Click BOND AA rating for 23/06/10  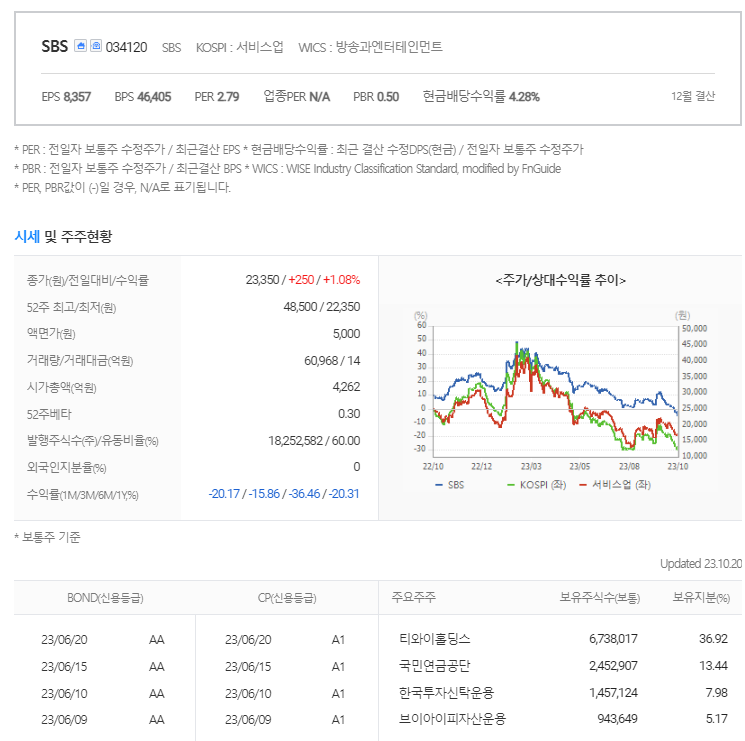(x=157, y=694)
